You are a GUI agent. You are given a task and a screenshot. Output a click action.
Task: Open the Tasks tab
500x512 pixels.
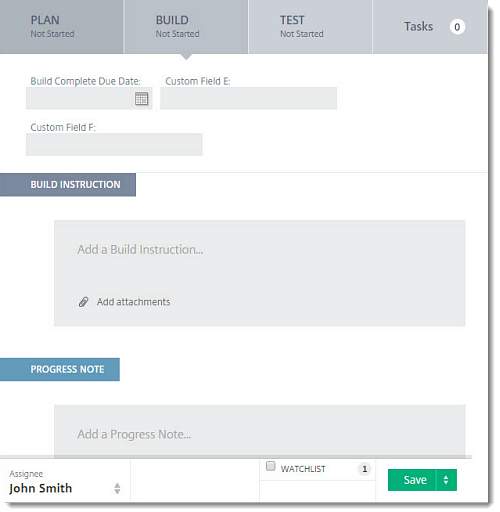pyautogui.click(x=430, y=27)
